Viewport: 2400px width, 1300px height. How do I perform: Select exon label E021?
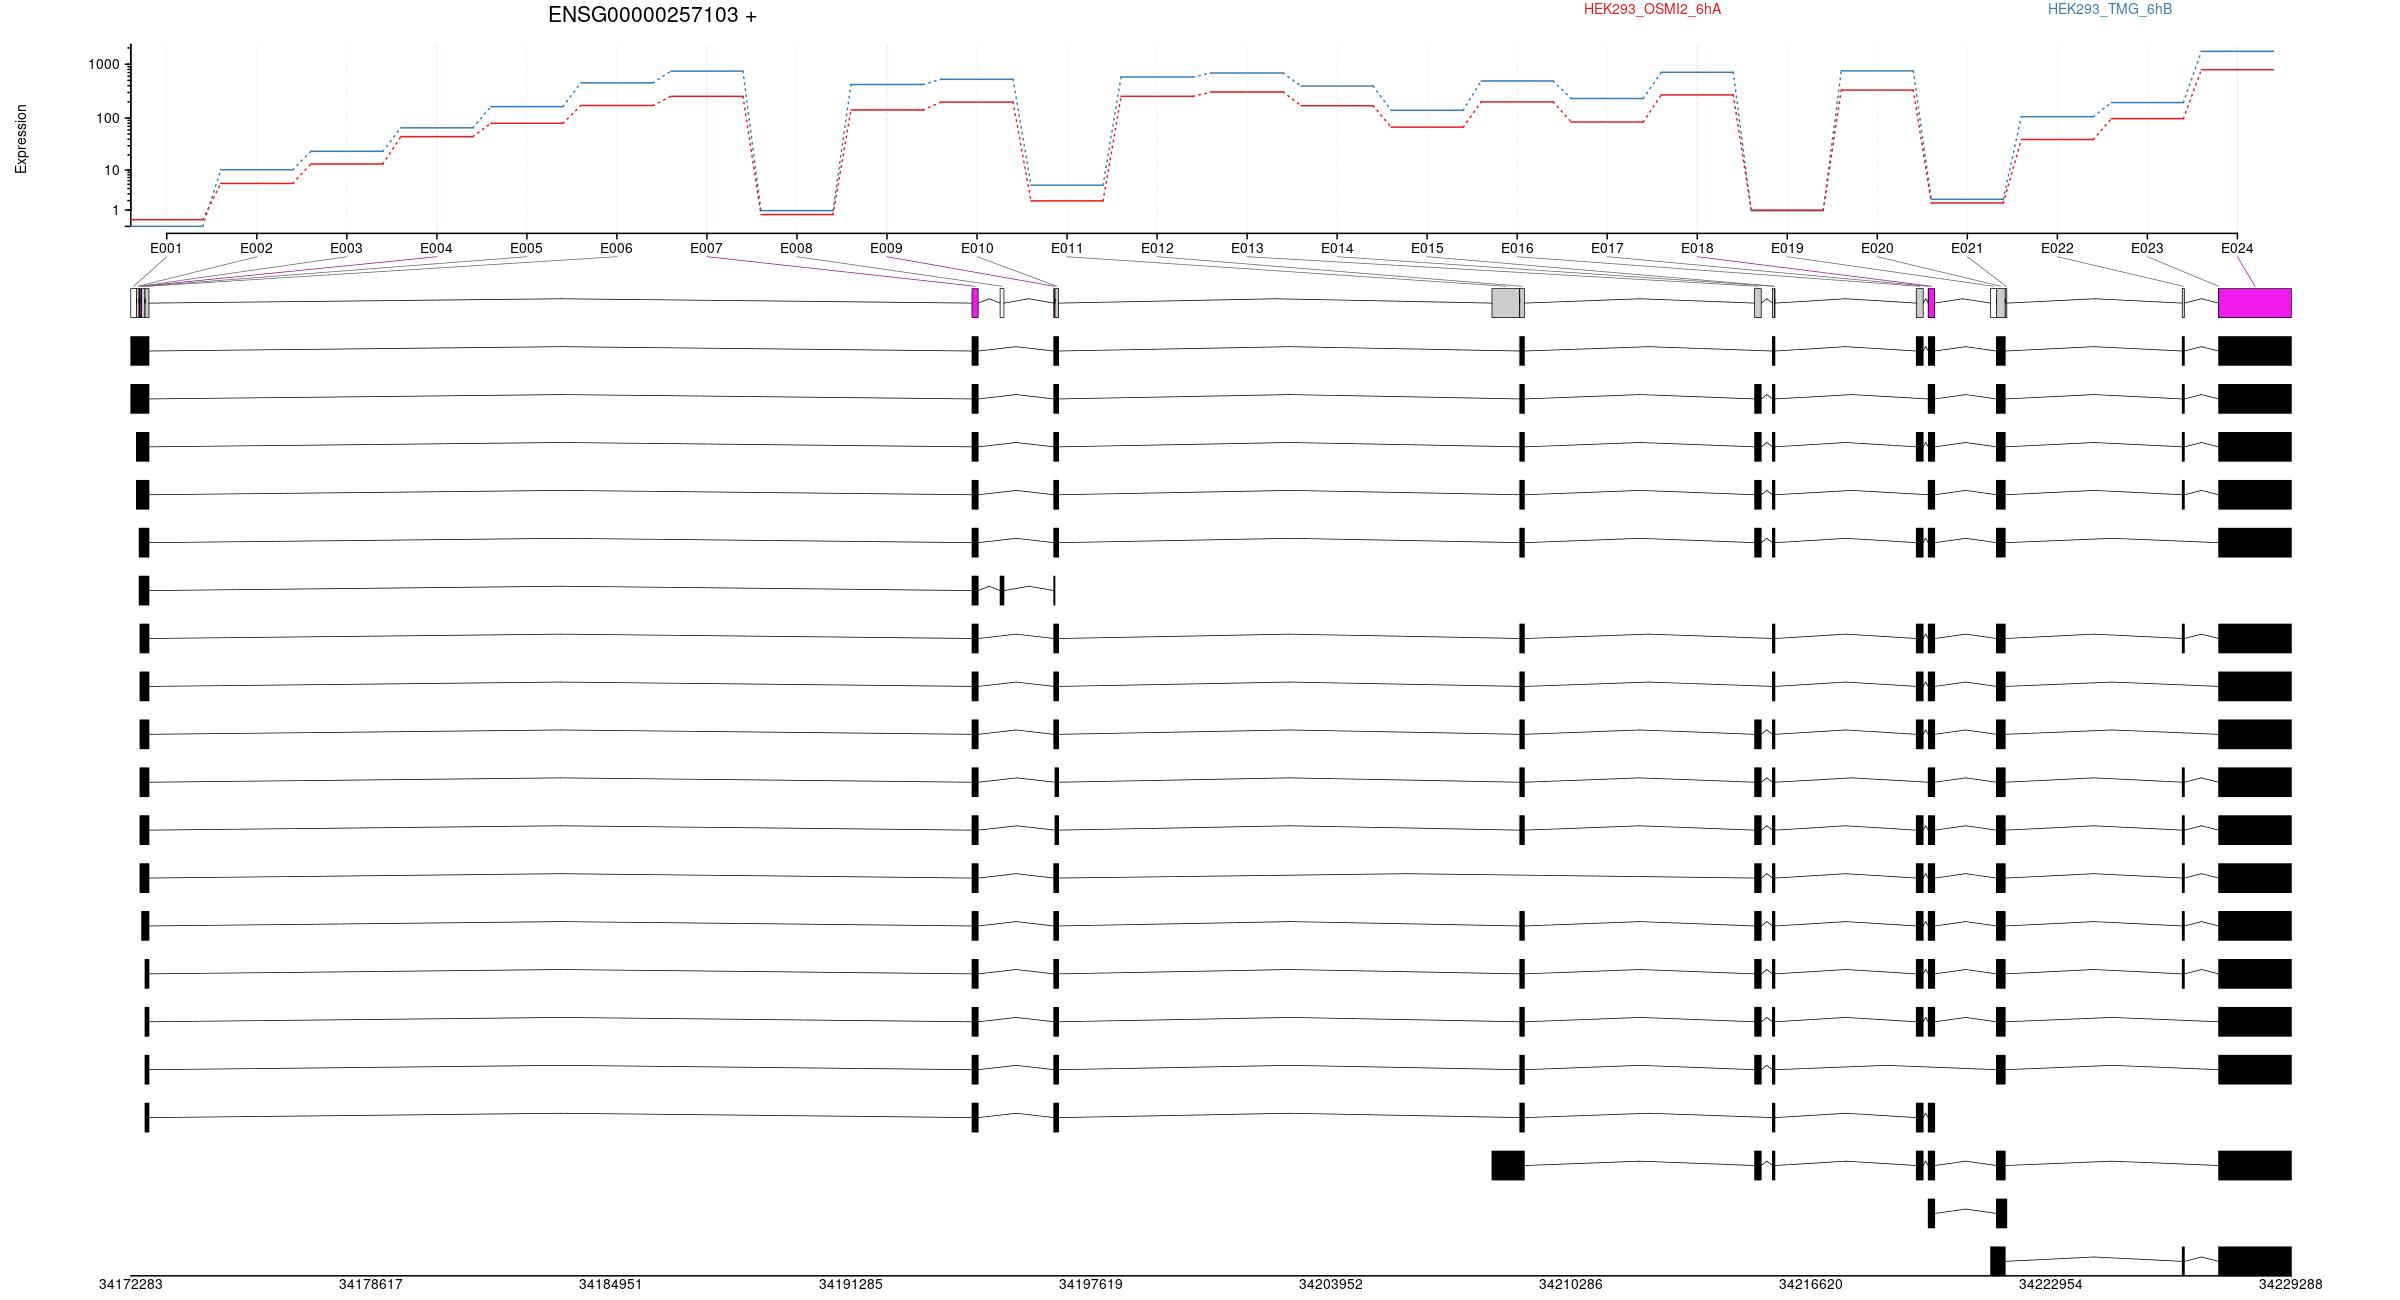[1967, 248]
